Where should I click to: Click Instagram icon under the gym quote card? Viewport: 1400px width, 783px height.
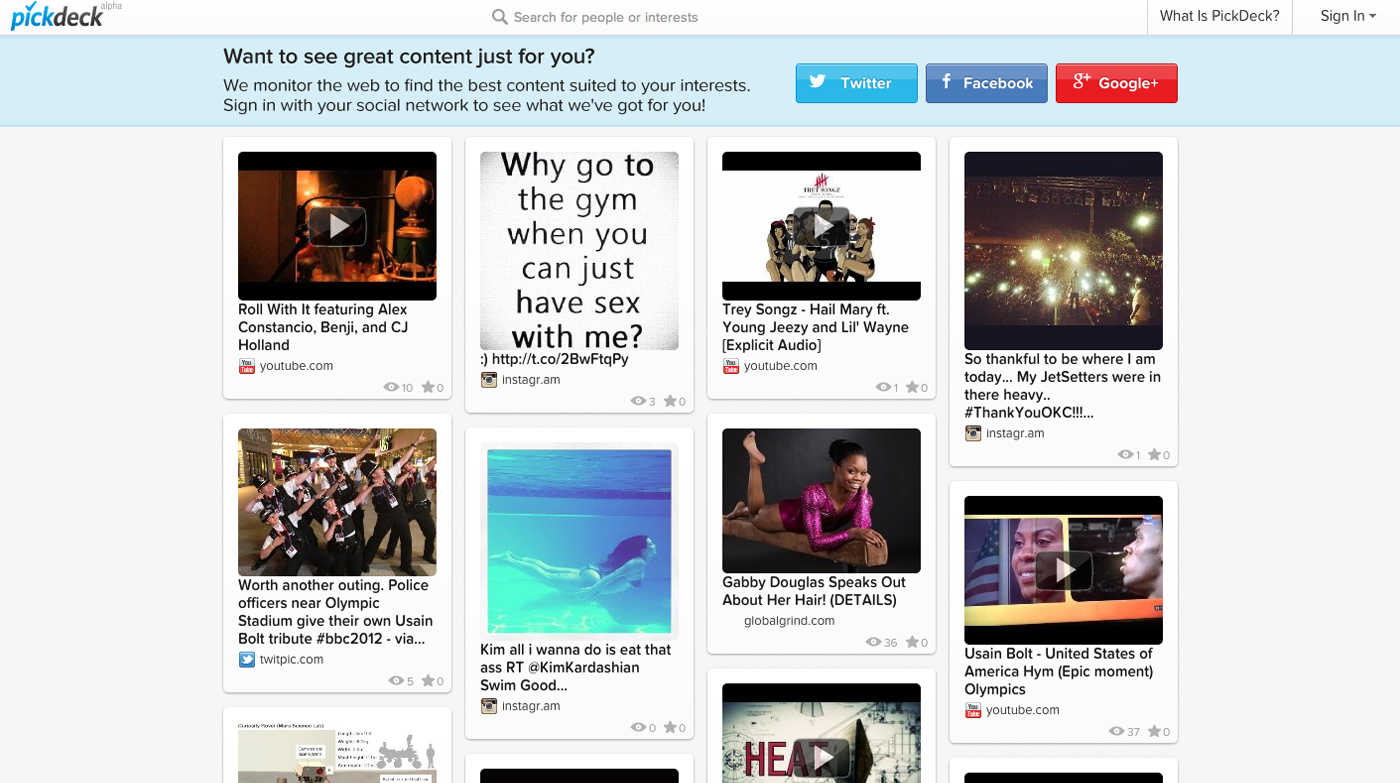coord(489,380)
